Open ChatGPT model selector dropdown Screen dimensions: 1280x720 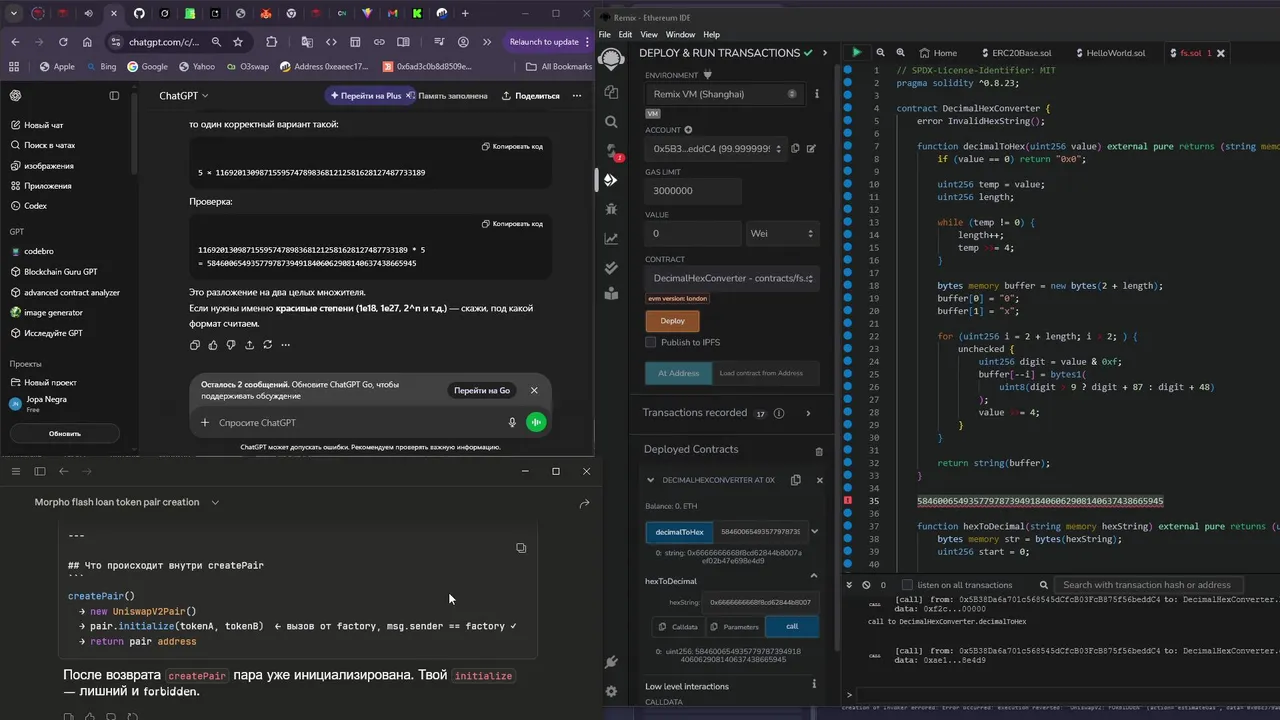[184, 96]
